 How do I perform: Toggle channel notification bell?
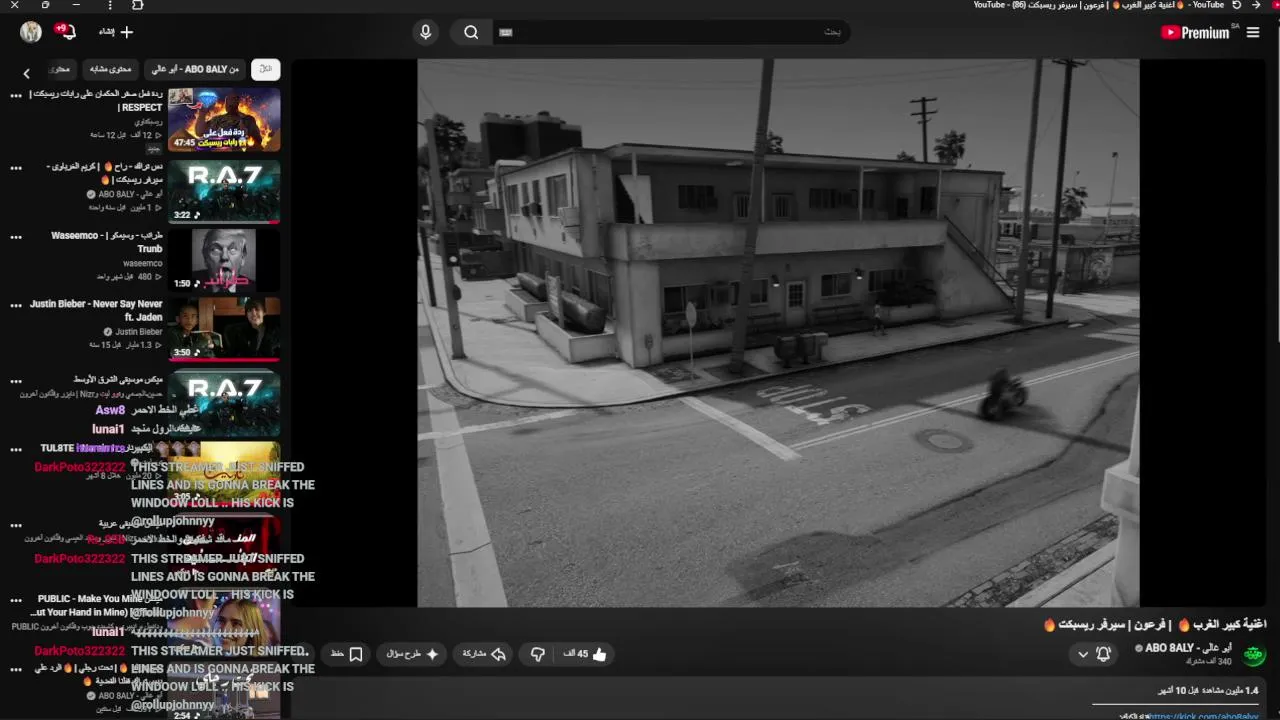click(1103, 654)
